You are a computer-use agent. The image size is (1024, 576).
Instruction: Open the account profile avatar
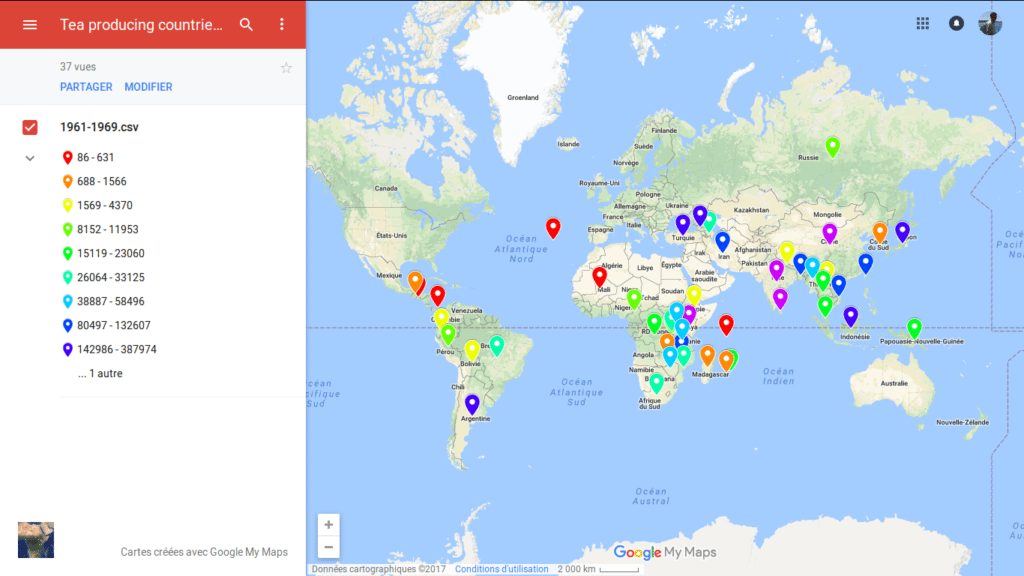click(x=990, y=24)
